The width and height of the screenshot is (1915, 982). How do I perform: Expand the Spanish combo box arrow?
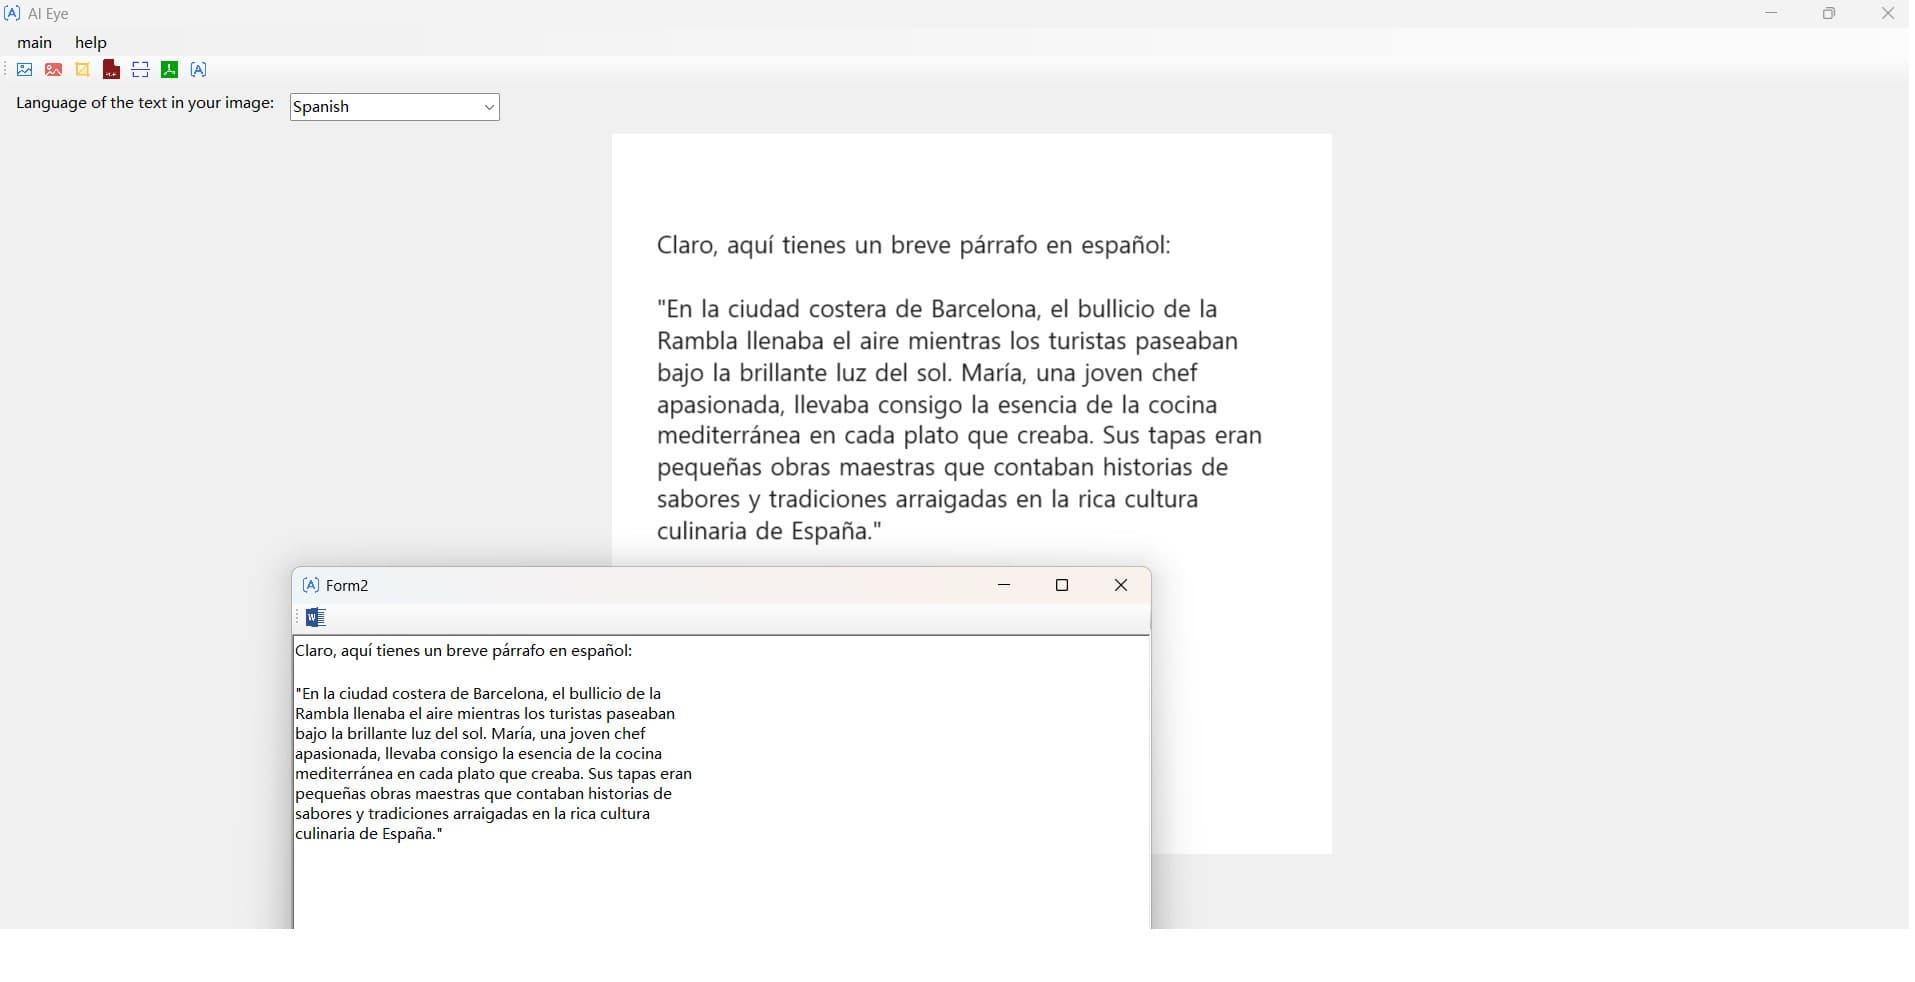[x=487, y=107]
